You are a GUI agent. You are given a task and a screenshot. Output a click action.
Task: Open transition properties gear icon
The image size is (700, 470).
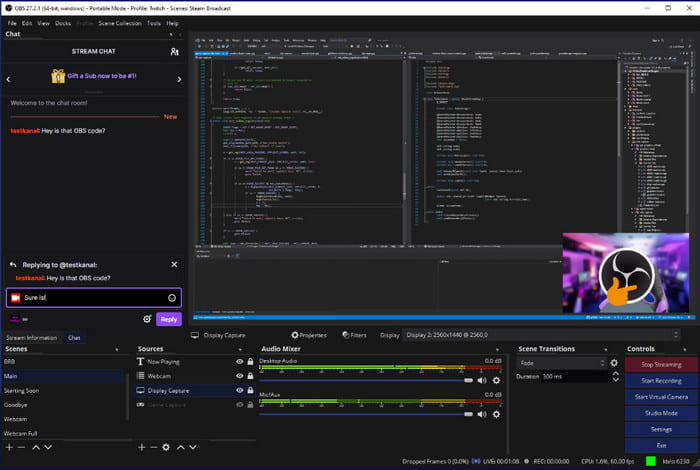[614, 363]
